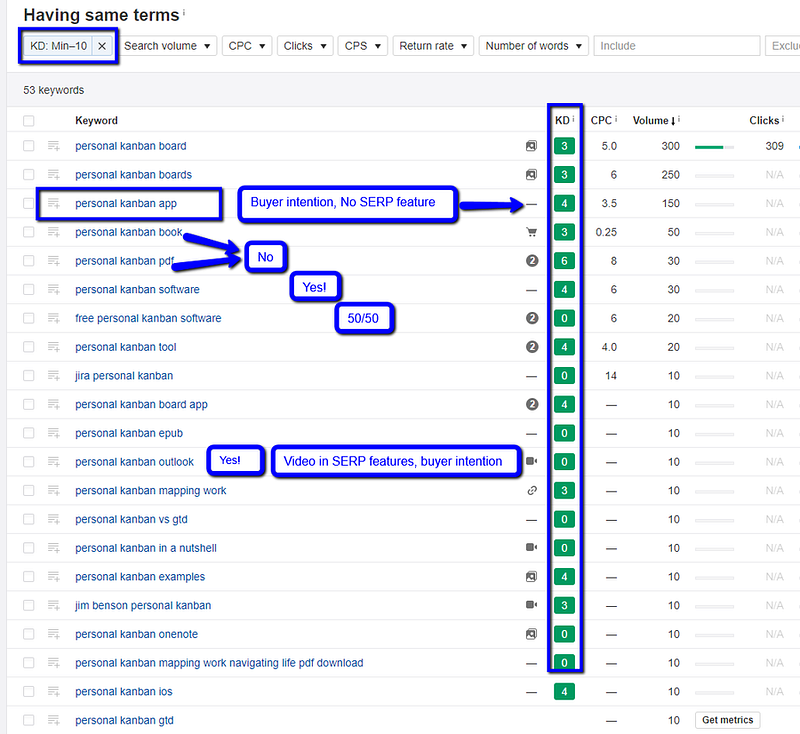Viewport: 800px width, 734px height.
Task: Shopping cart SERP icon for personal kanban book
Action: click(x=532, y=232)
